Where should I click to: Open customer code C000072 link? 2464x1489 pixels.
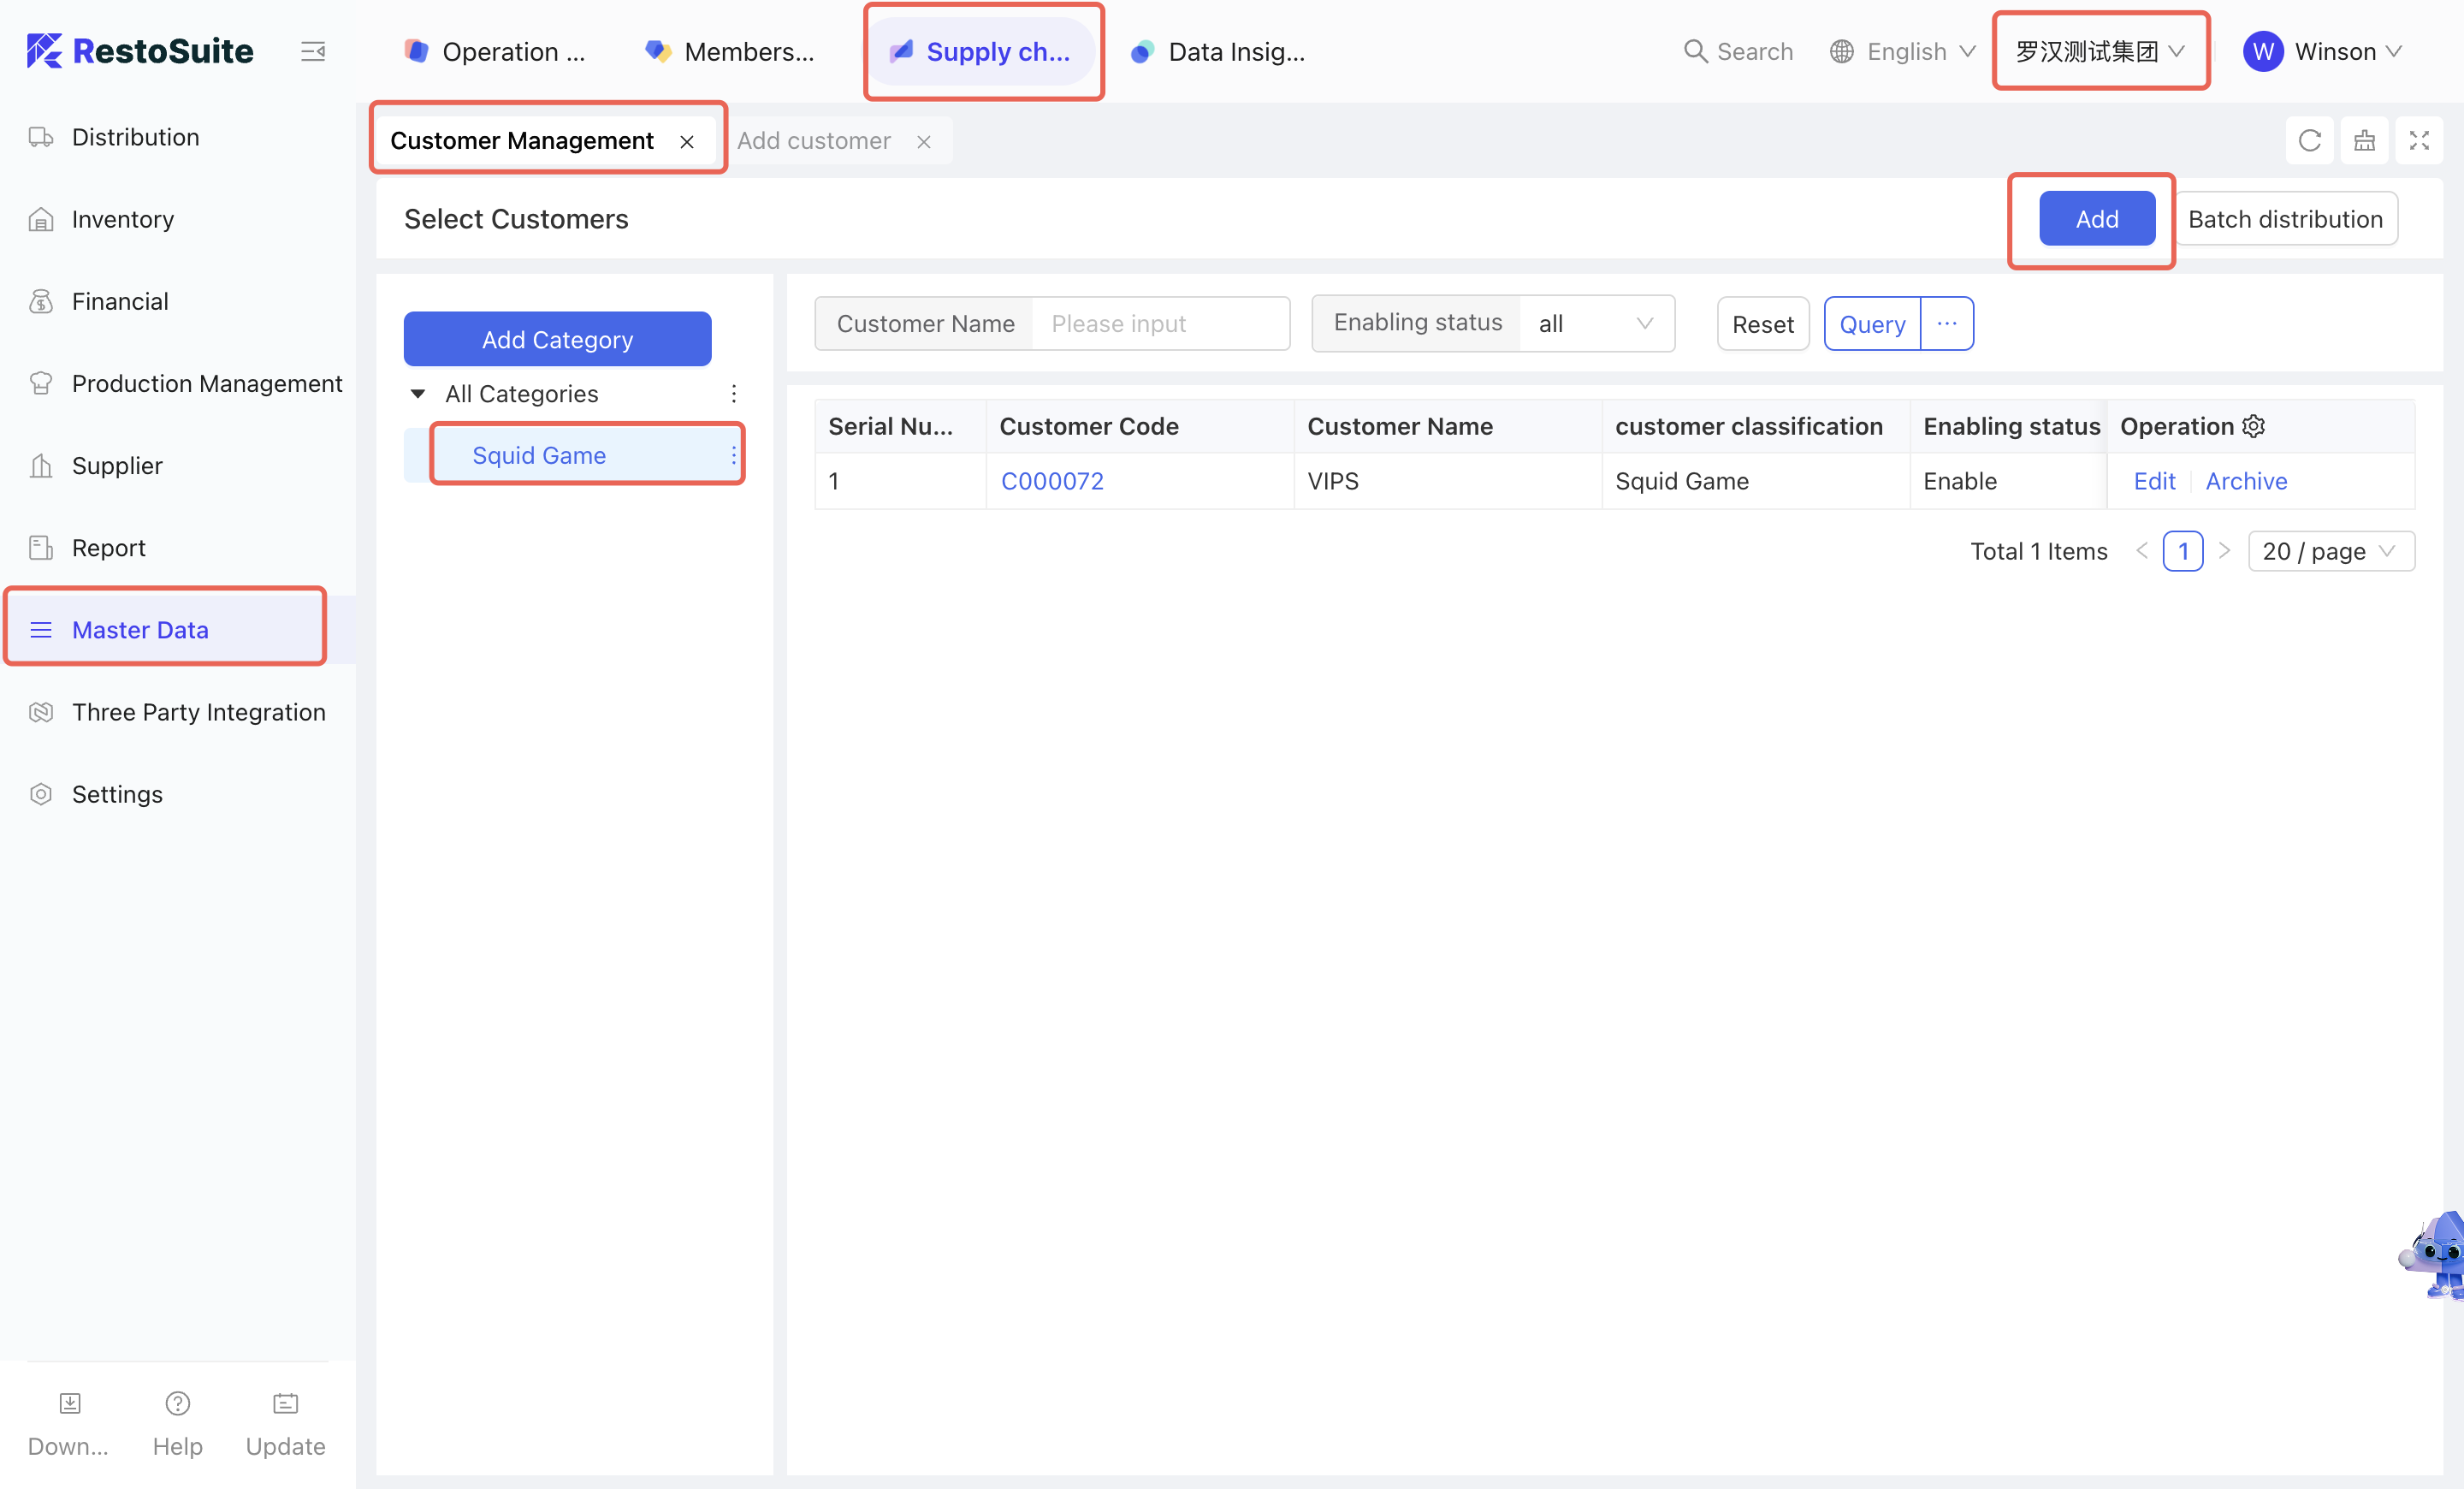pyautogui.click(x=1052, y=481)
